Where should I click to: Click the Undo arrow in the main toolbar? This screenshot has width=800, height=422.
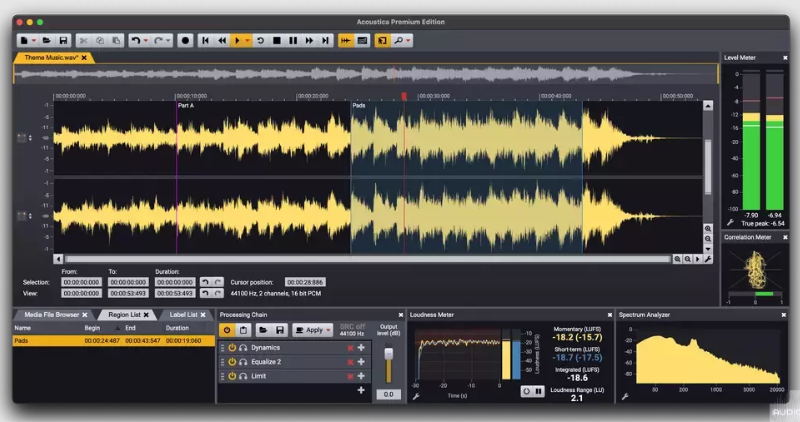coord(136,40)
